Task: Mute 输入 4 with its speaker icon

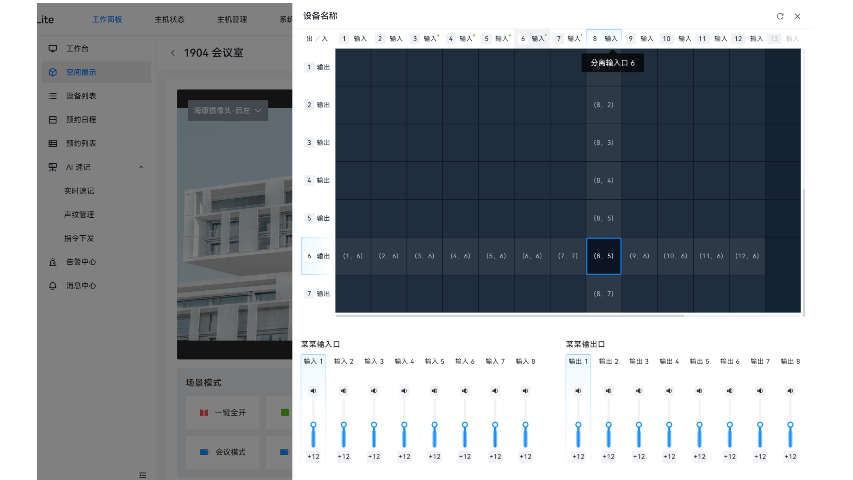Action: 404,391
